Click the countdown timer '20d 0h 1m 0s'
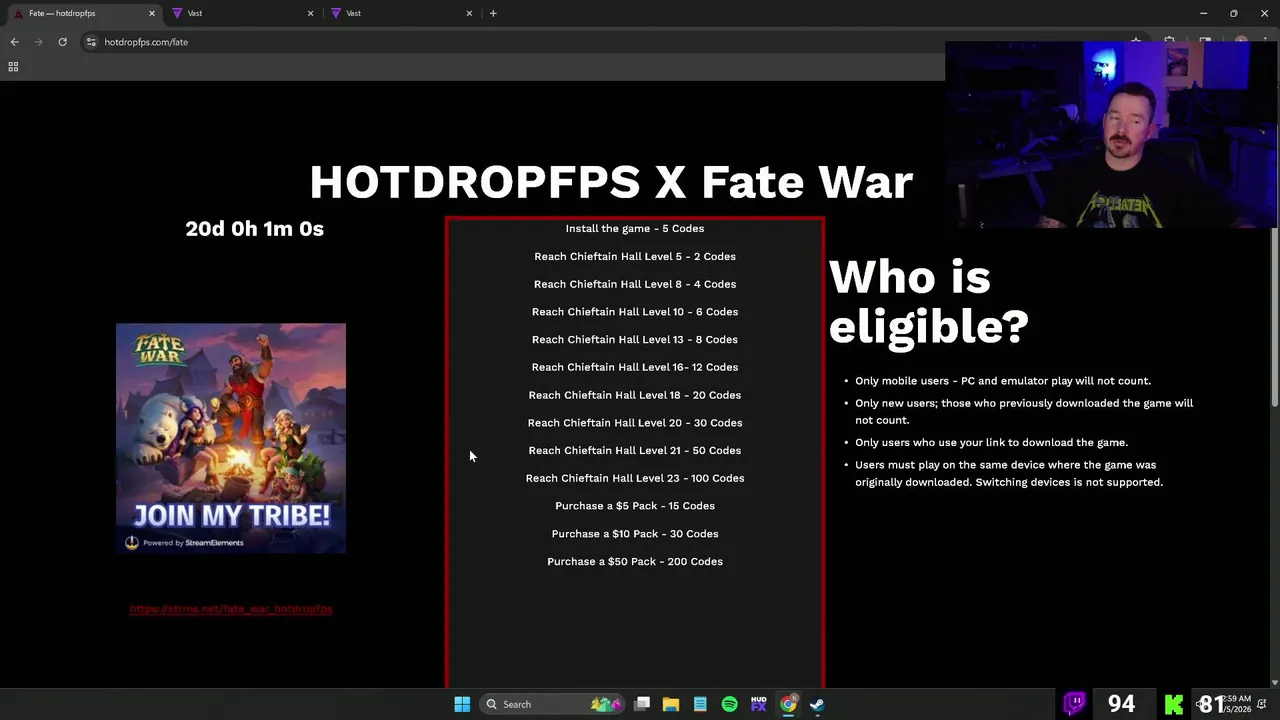Viewport: 1280px width, 720px height. (255, 229)
